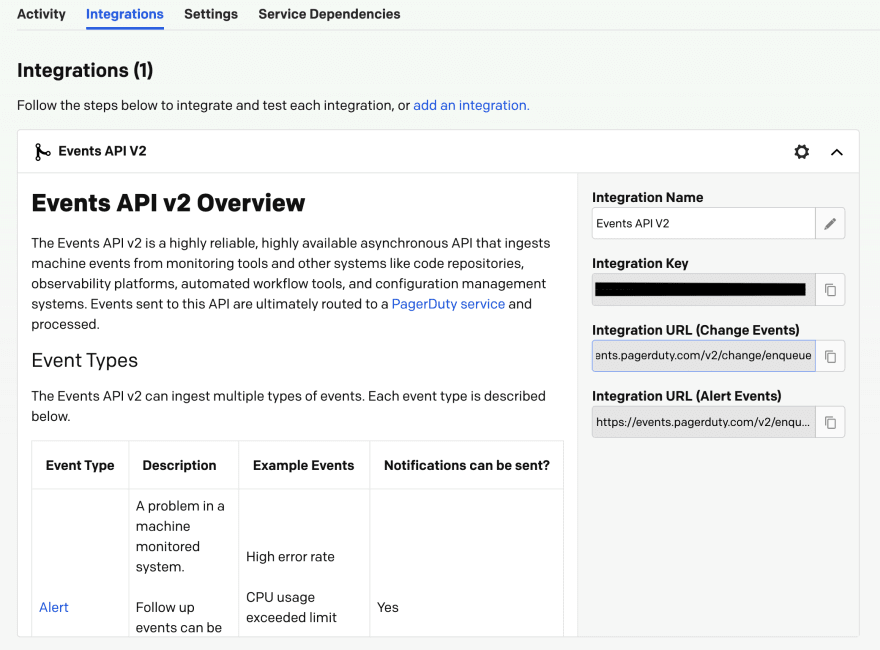Image resolution: width=880 pixels, height=650 pixels.
Task: Click the Change Events URL text field
Action: (700, 355)
